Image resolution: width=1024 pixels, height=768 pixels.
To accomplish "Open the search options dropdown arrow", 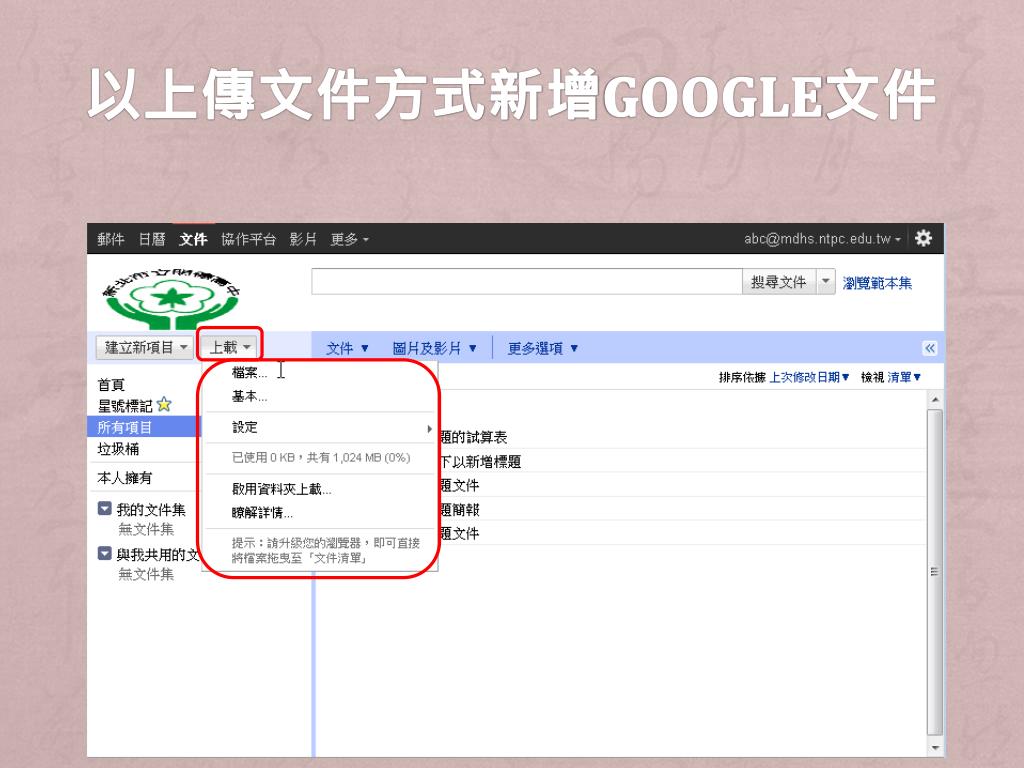I will click(x=825, y=281).
